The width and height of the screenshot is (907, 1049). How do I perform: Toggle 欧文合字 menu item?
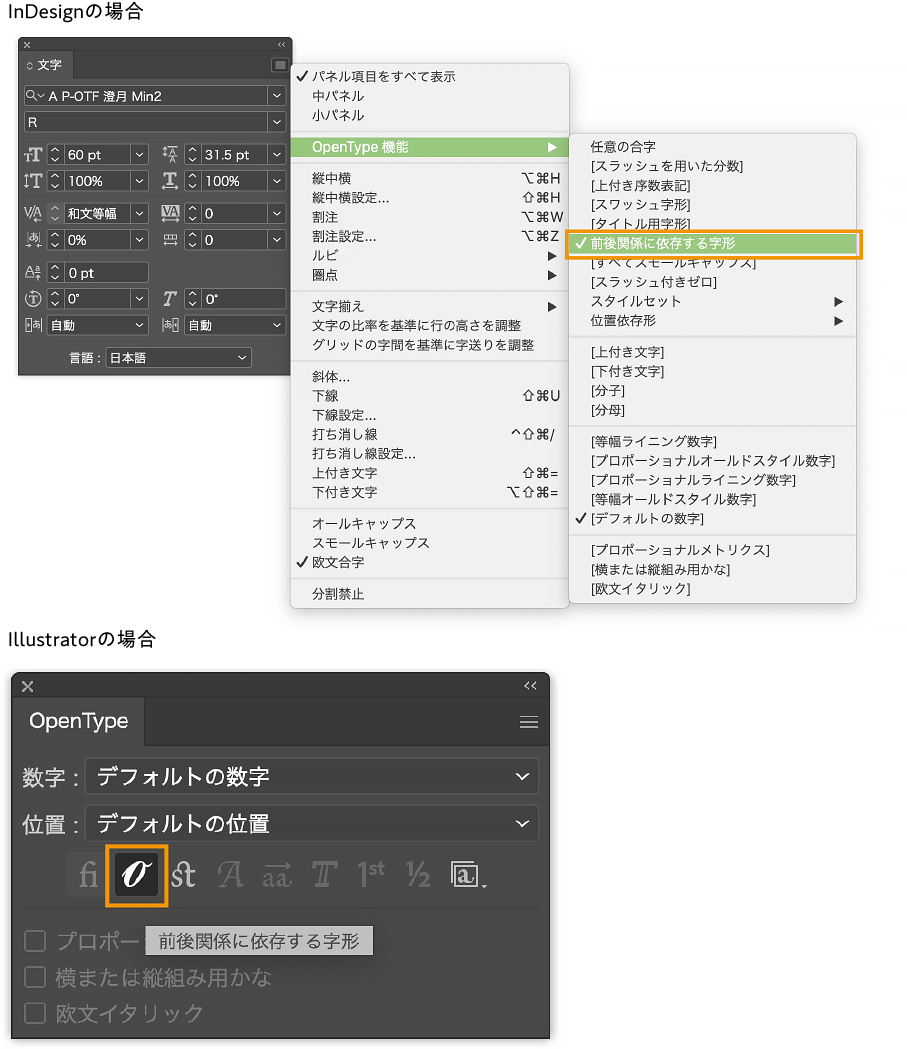429,563
